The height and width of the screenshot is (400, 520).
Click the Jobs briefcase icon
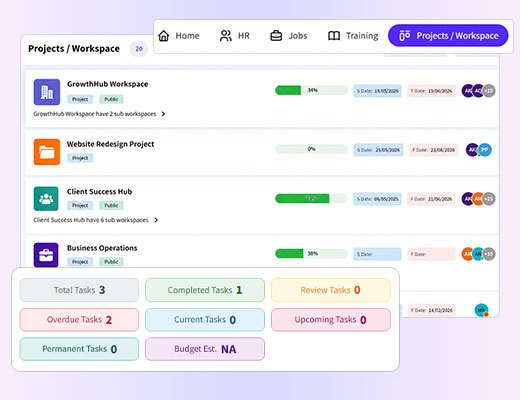tap(276, 36)
